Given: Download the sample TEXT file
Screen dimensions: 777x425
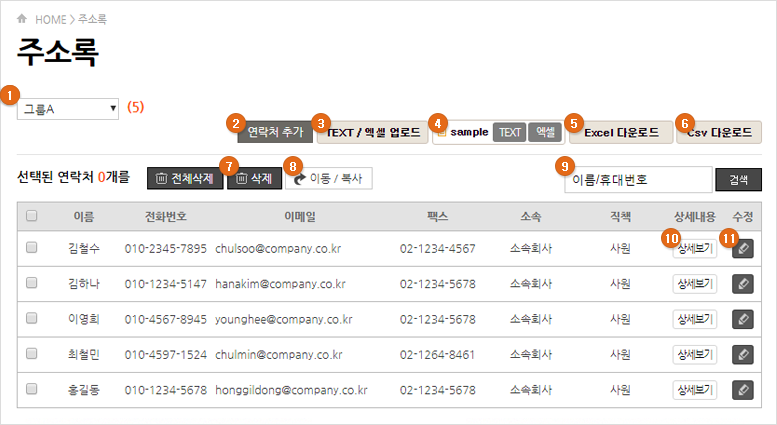Looking at the screenshot, I should (x=510, y=132).
